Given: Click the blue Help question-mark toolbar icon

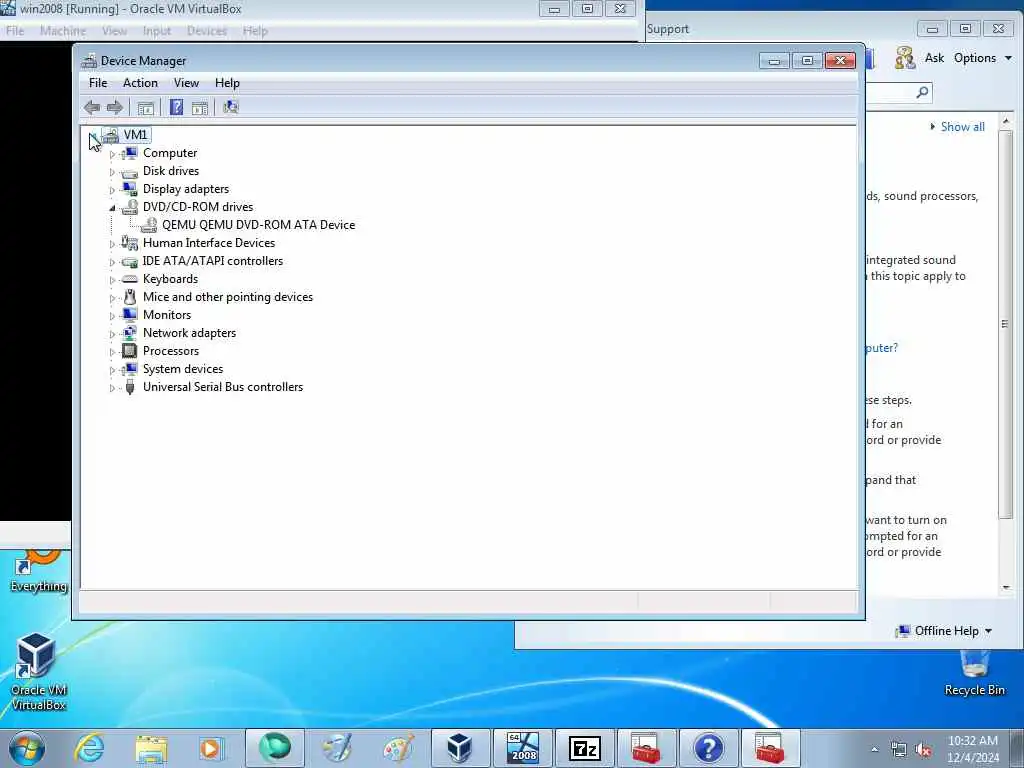Looking at the screenshot, I should (176, 107).
